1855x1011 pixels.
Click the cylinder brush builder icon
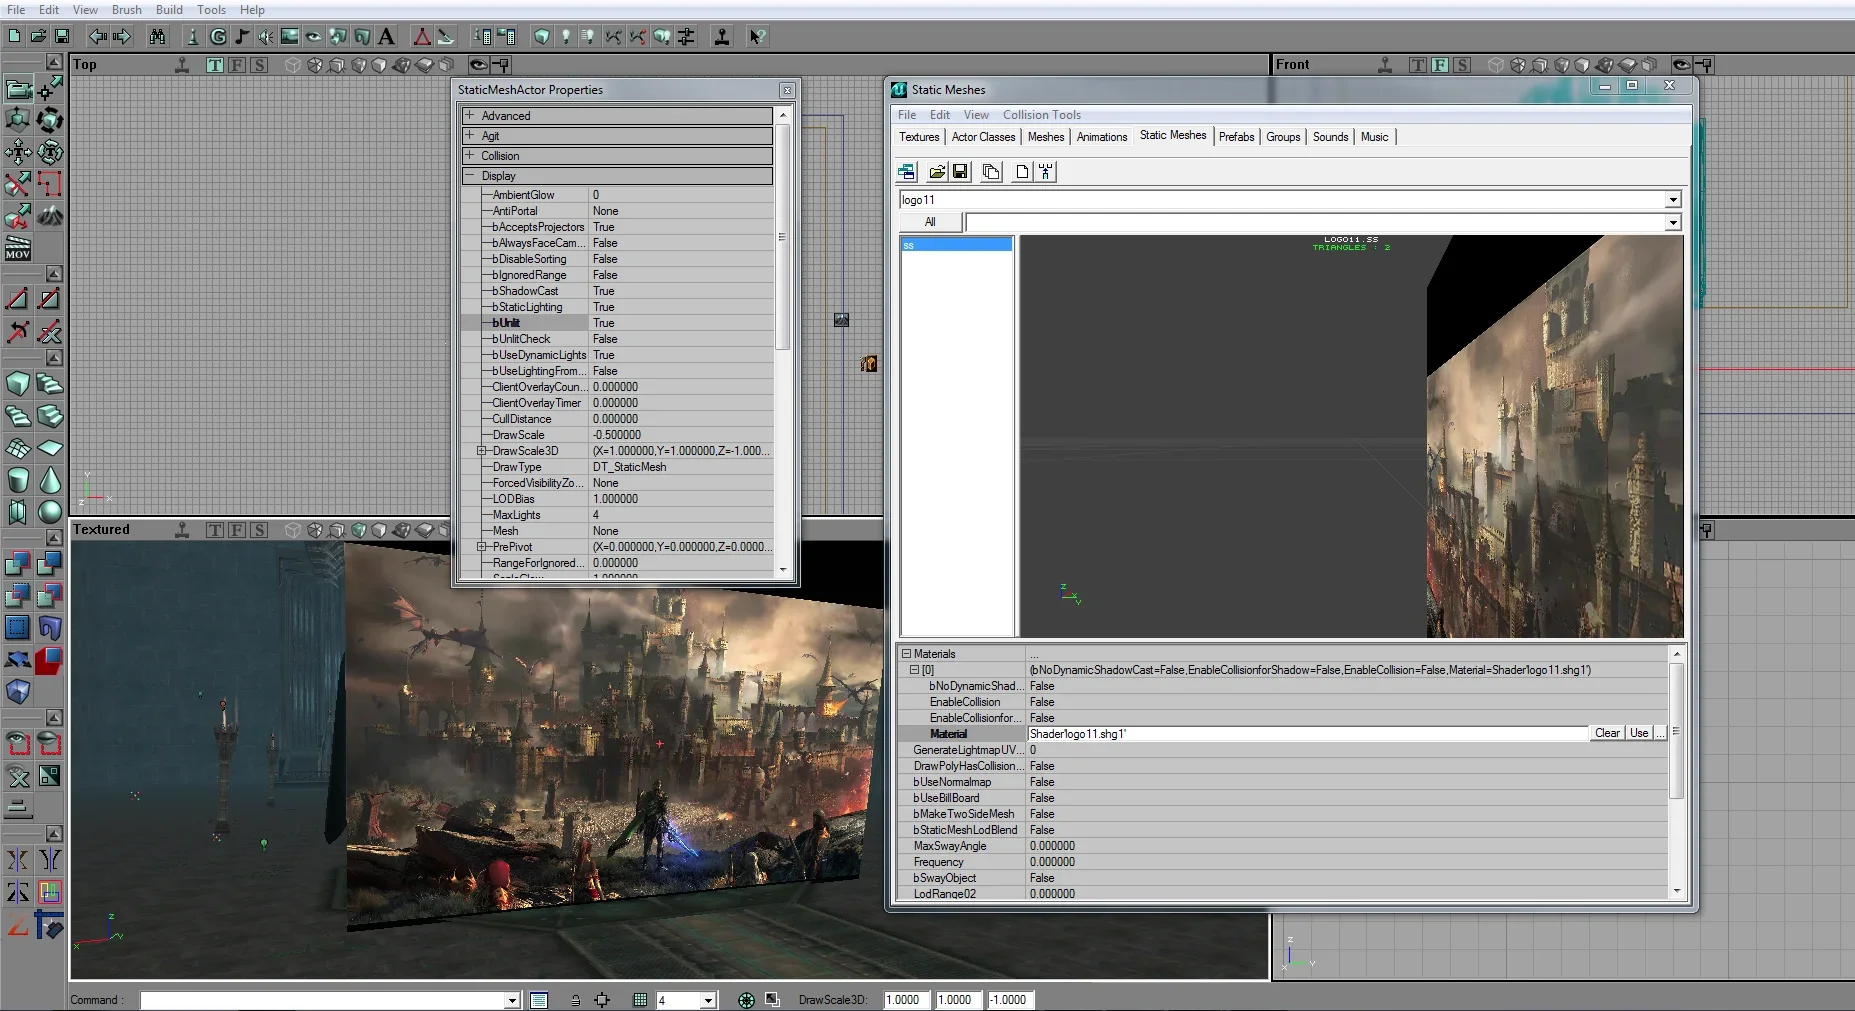[18, 480]
